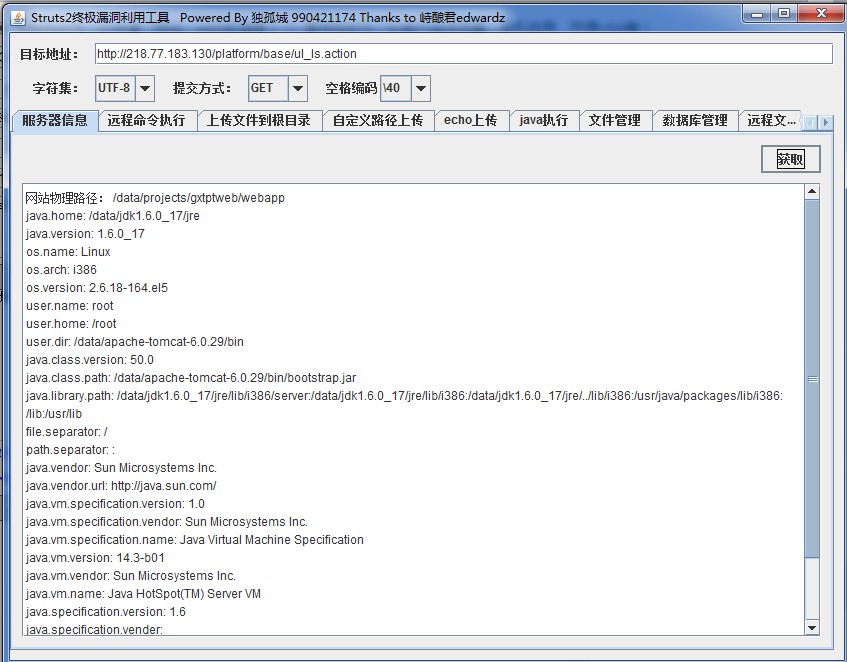Maximize the Struts2 tool window
This screenshot has width=847, height=662.
[x=784, y=14]
